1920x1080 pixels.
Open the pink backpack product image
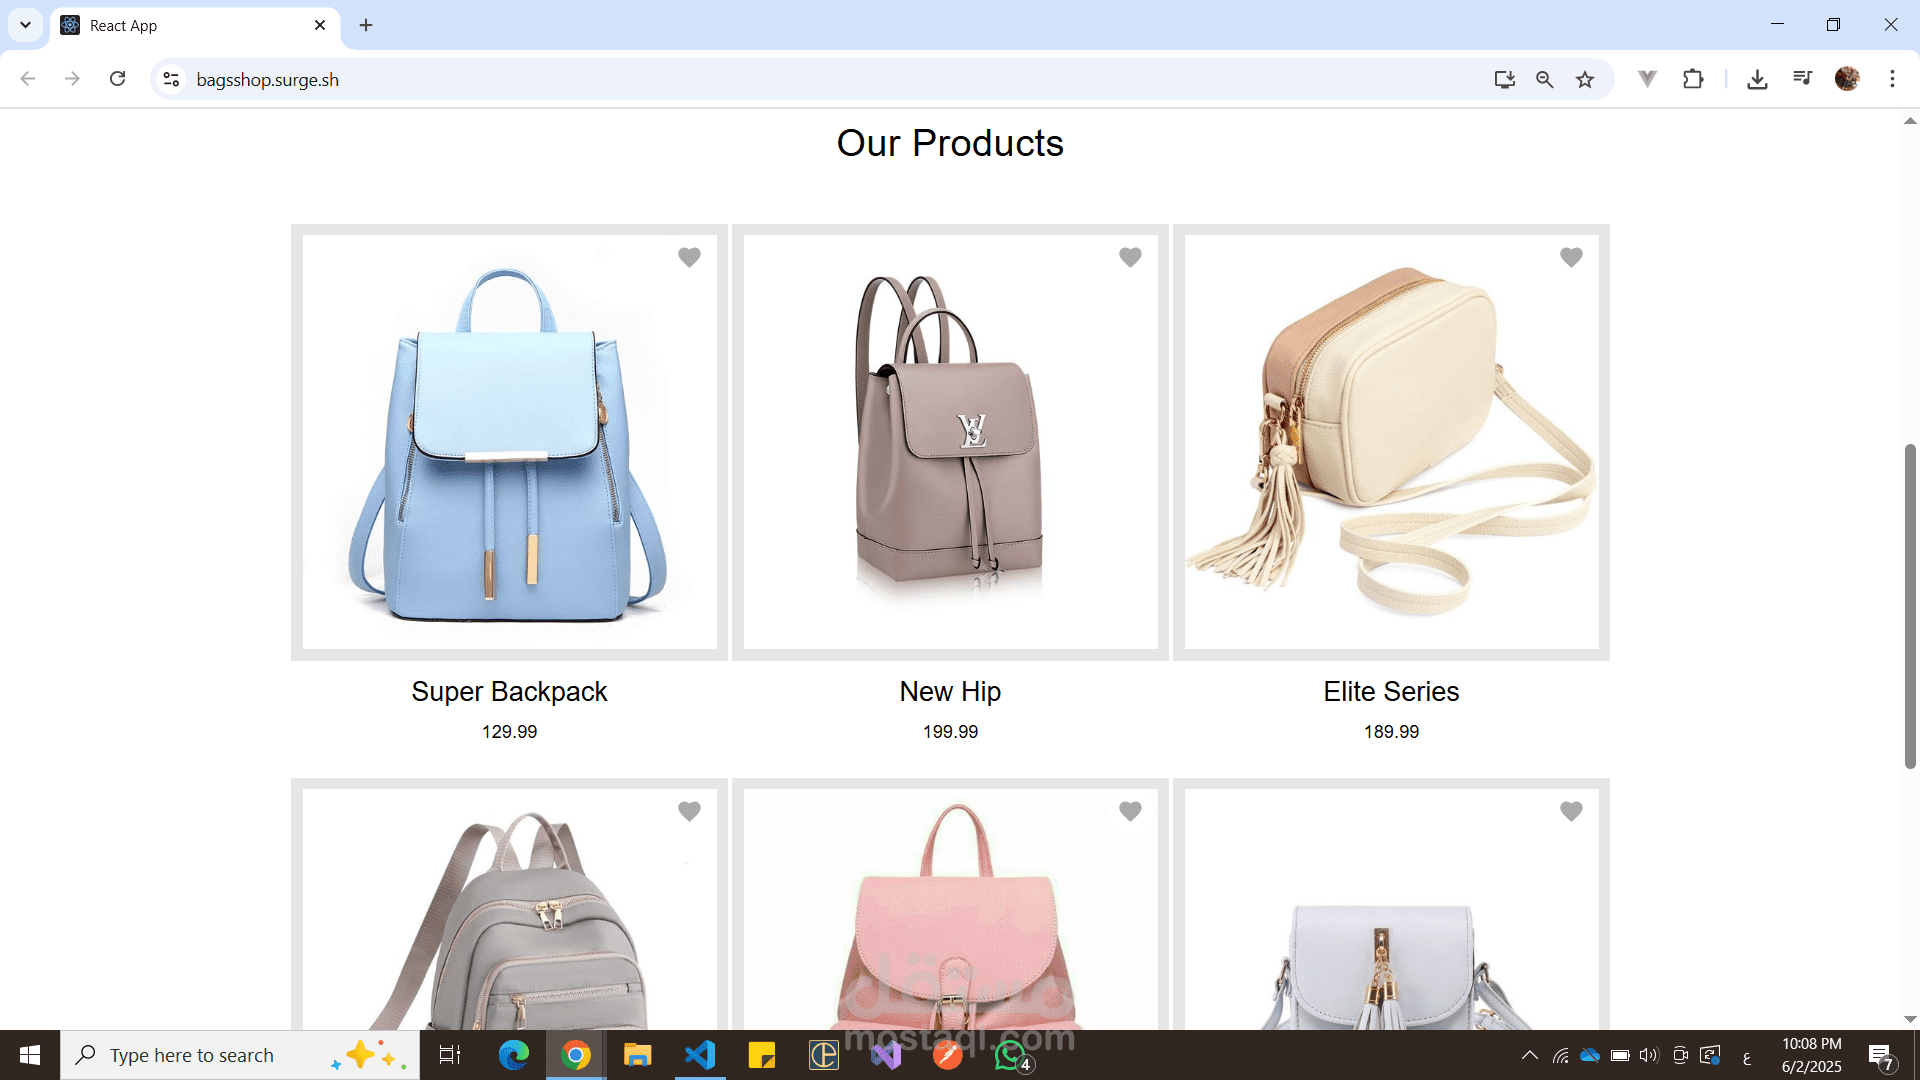pyautogui.click(x=950, y=910)
